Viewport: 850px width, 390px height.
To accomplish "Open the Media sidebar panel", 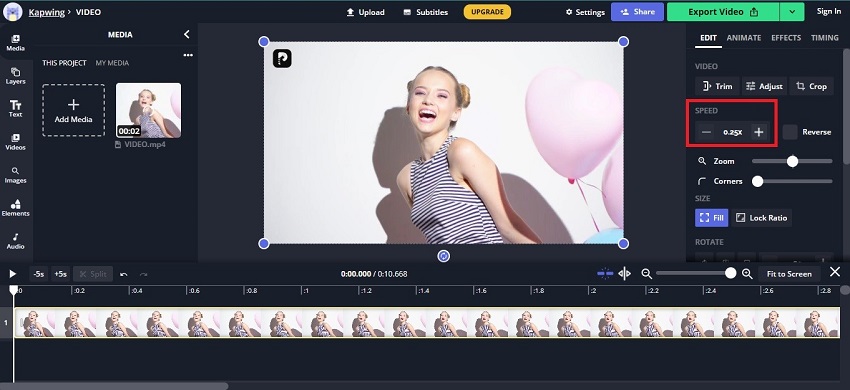I will [x=15, y=42].
